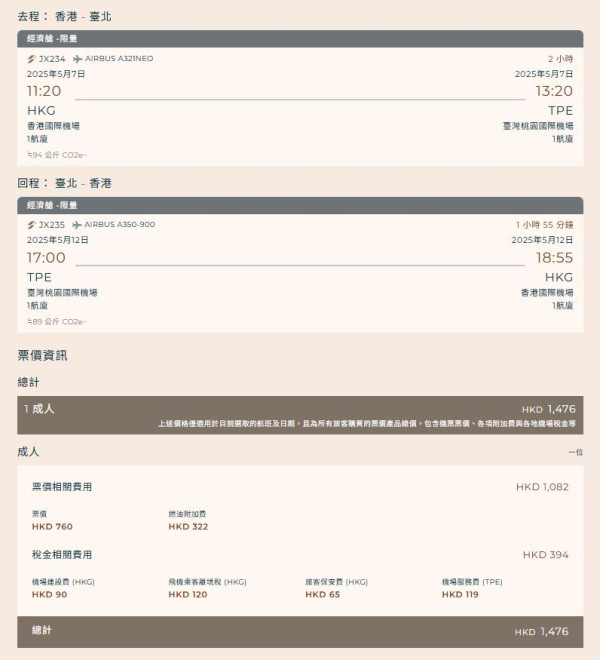Click TPE code under 13:20

pos(560,111)
